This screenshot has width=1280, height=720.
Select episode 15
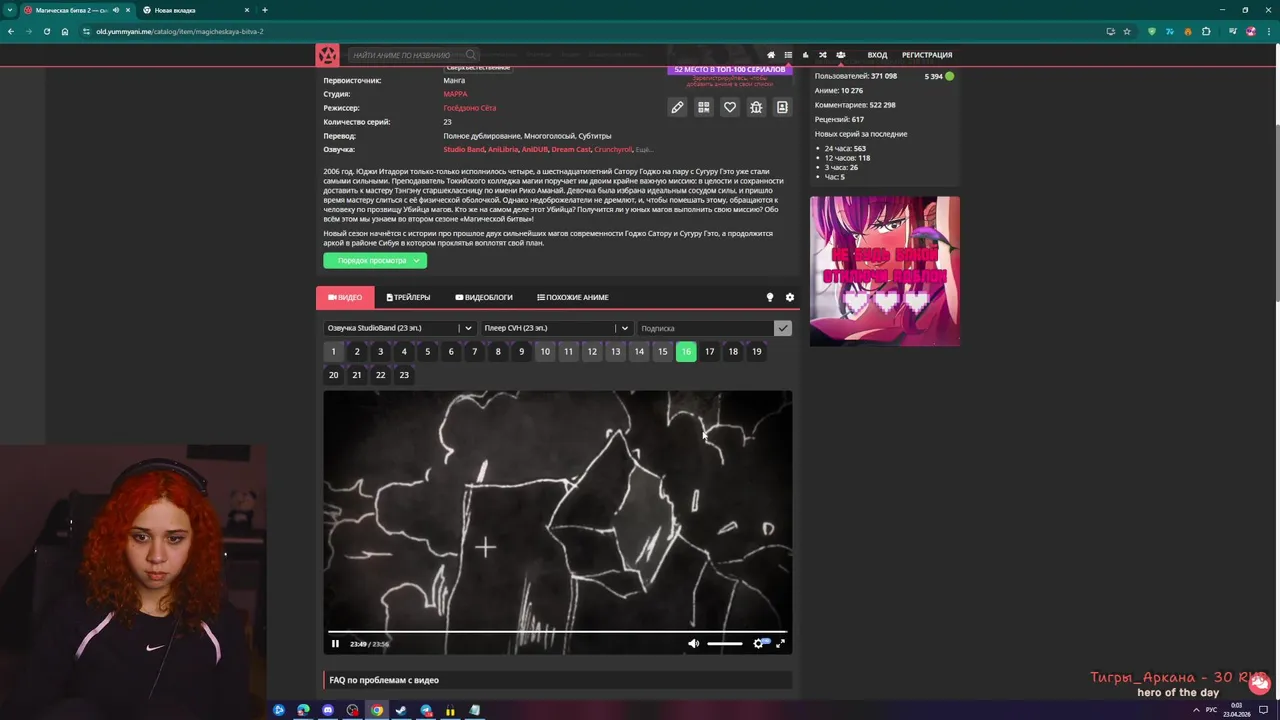662,351
